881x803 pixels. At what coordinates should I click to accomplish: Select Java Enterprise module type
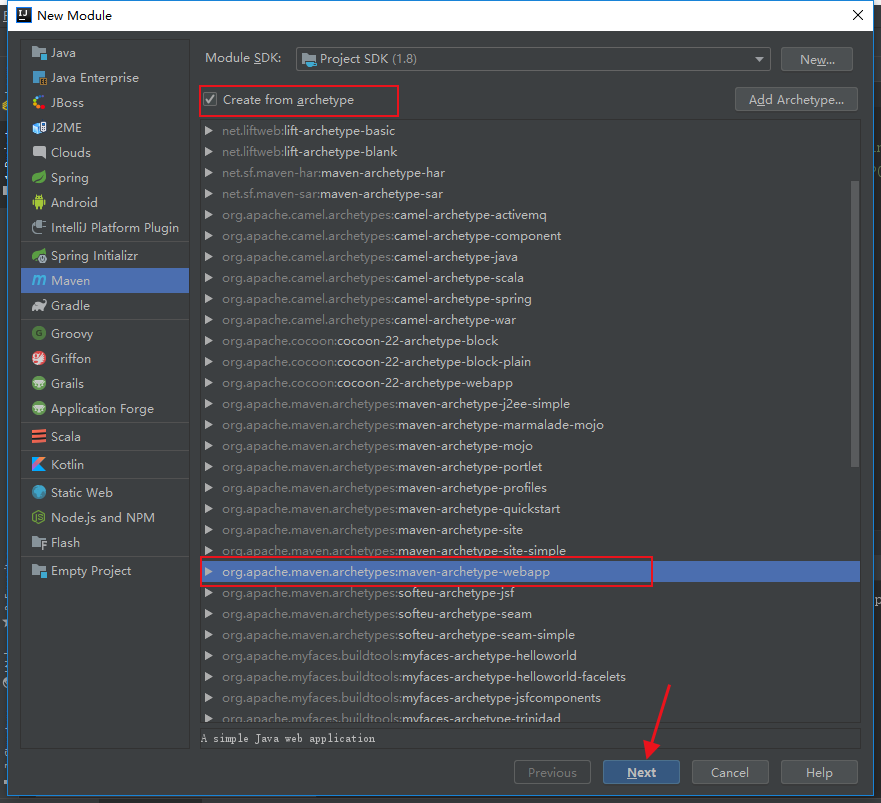(x=105, y=78)
